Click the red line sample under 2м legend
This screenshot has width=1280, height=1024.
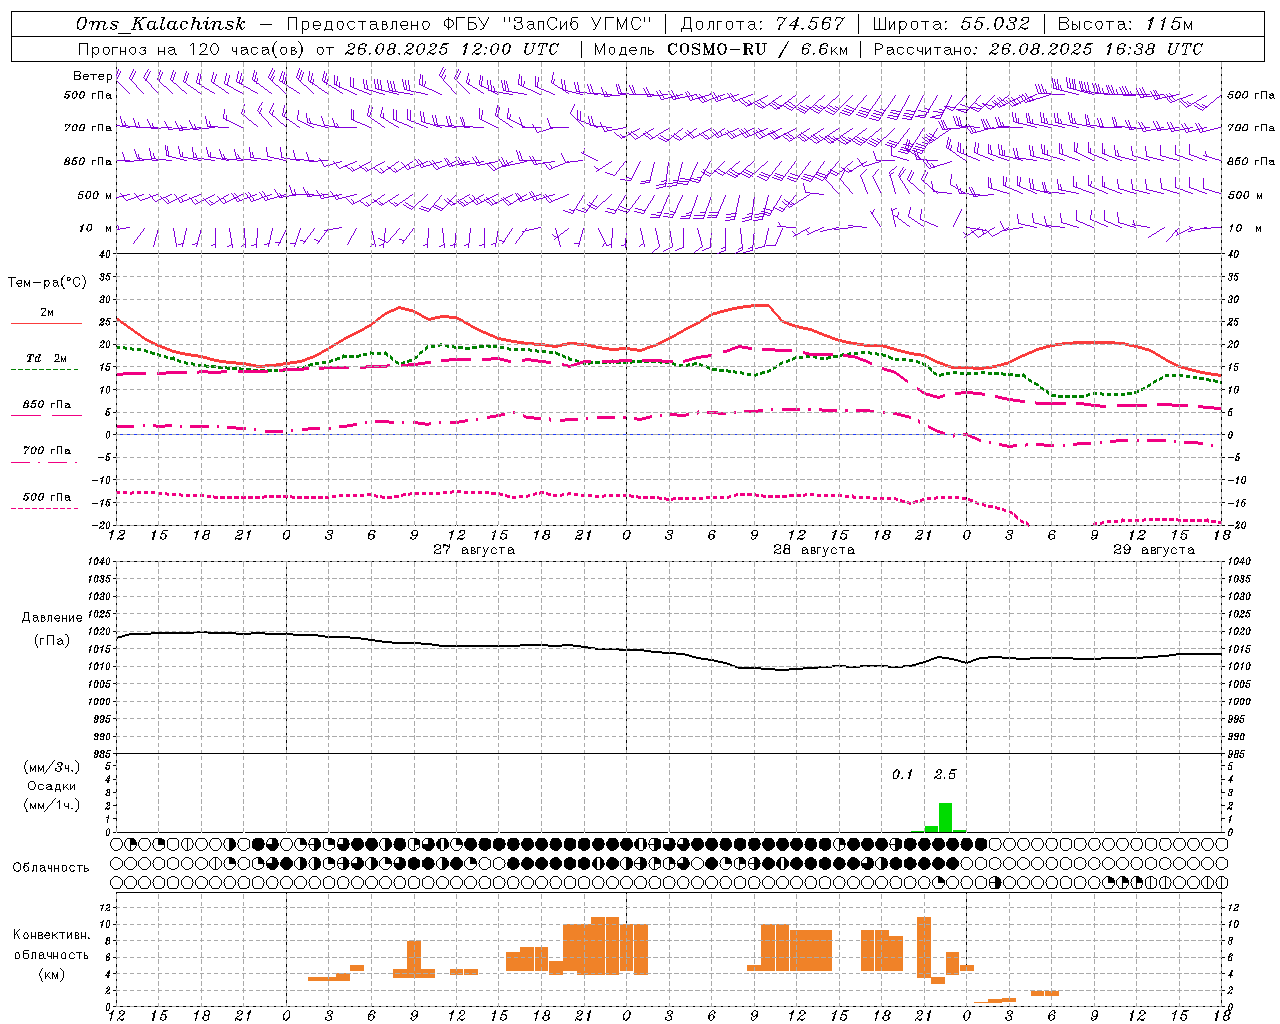pos(46,324)
